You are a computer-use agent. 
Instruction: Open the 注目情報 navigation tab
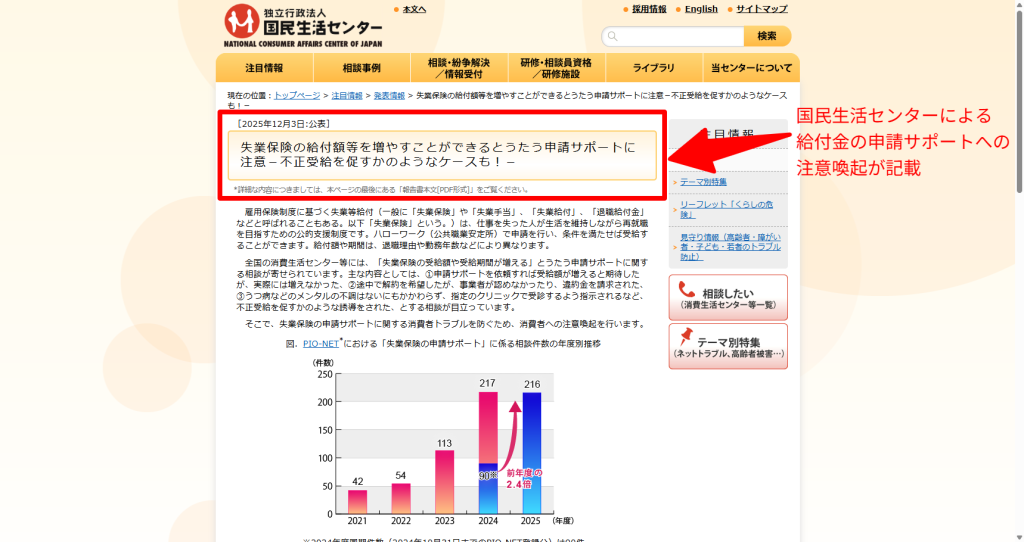point(264,68)
